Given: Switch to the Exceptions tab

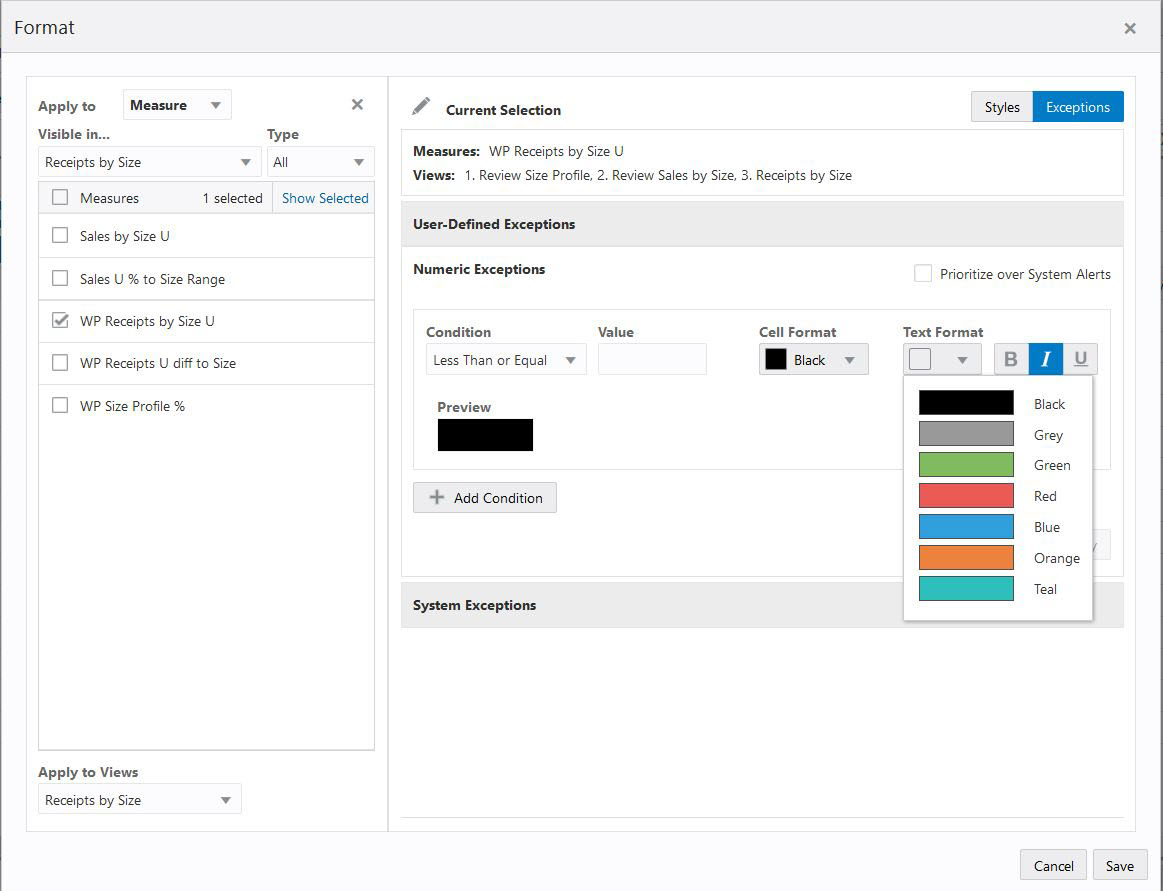Looking at the screenshot, I should coord(1078,107).
